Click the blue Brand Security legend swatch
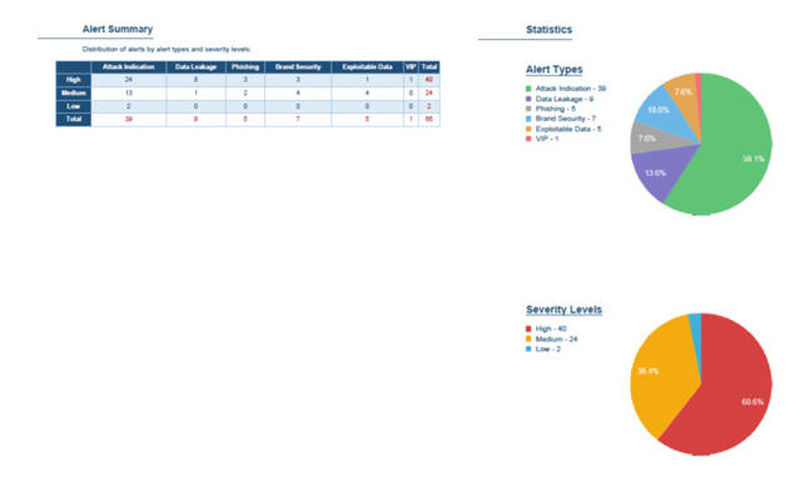This screenshot has width=800, height=485. click(530, 118)
